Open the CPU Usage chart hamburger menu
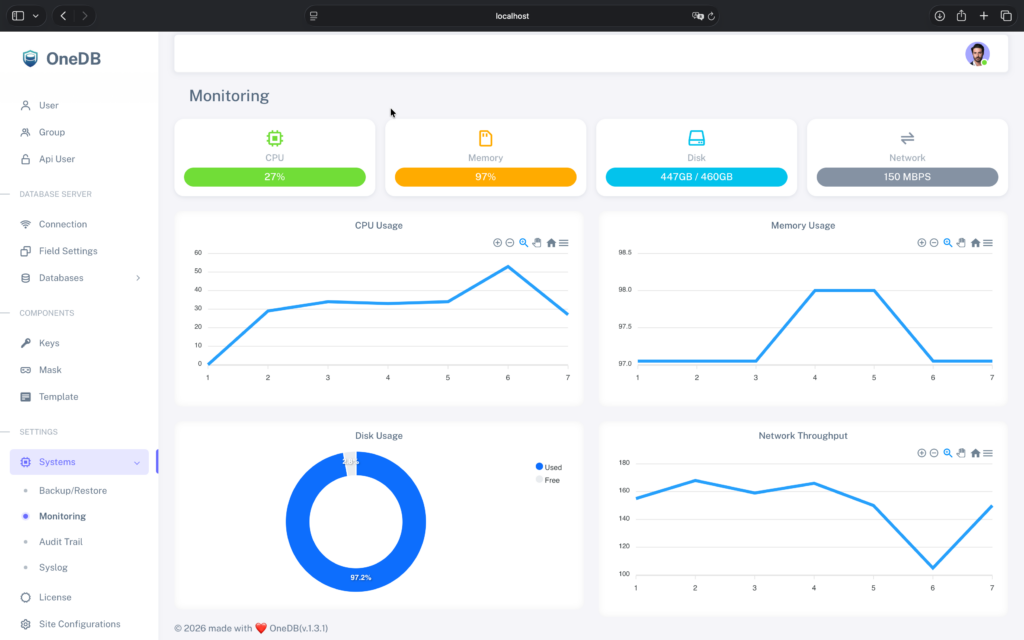Image resolution: width=1024 pixels, height=640 pixels. (x=564, y=243)
